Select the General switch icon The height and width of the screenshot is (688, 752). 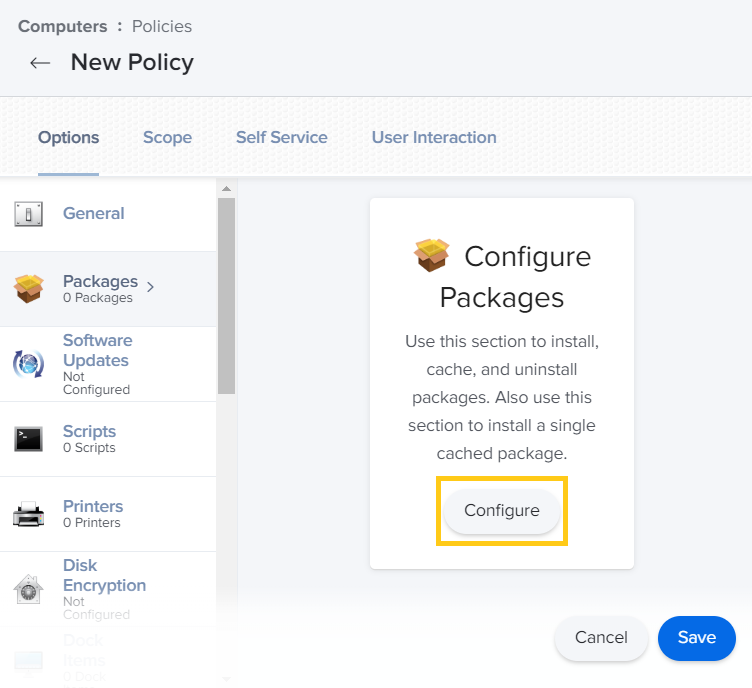(x=28, y=214)
